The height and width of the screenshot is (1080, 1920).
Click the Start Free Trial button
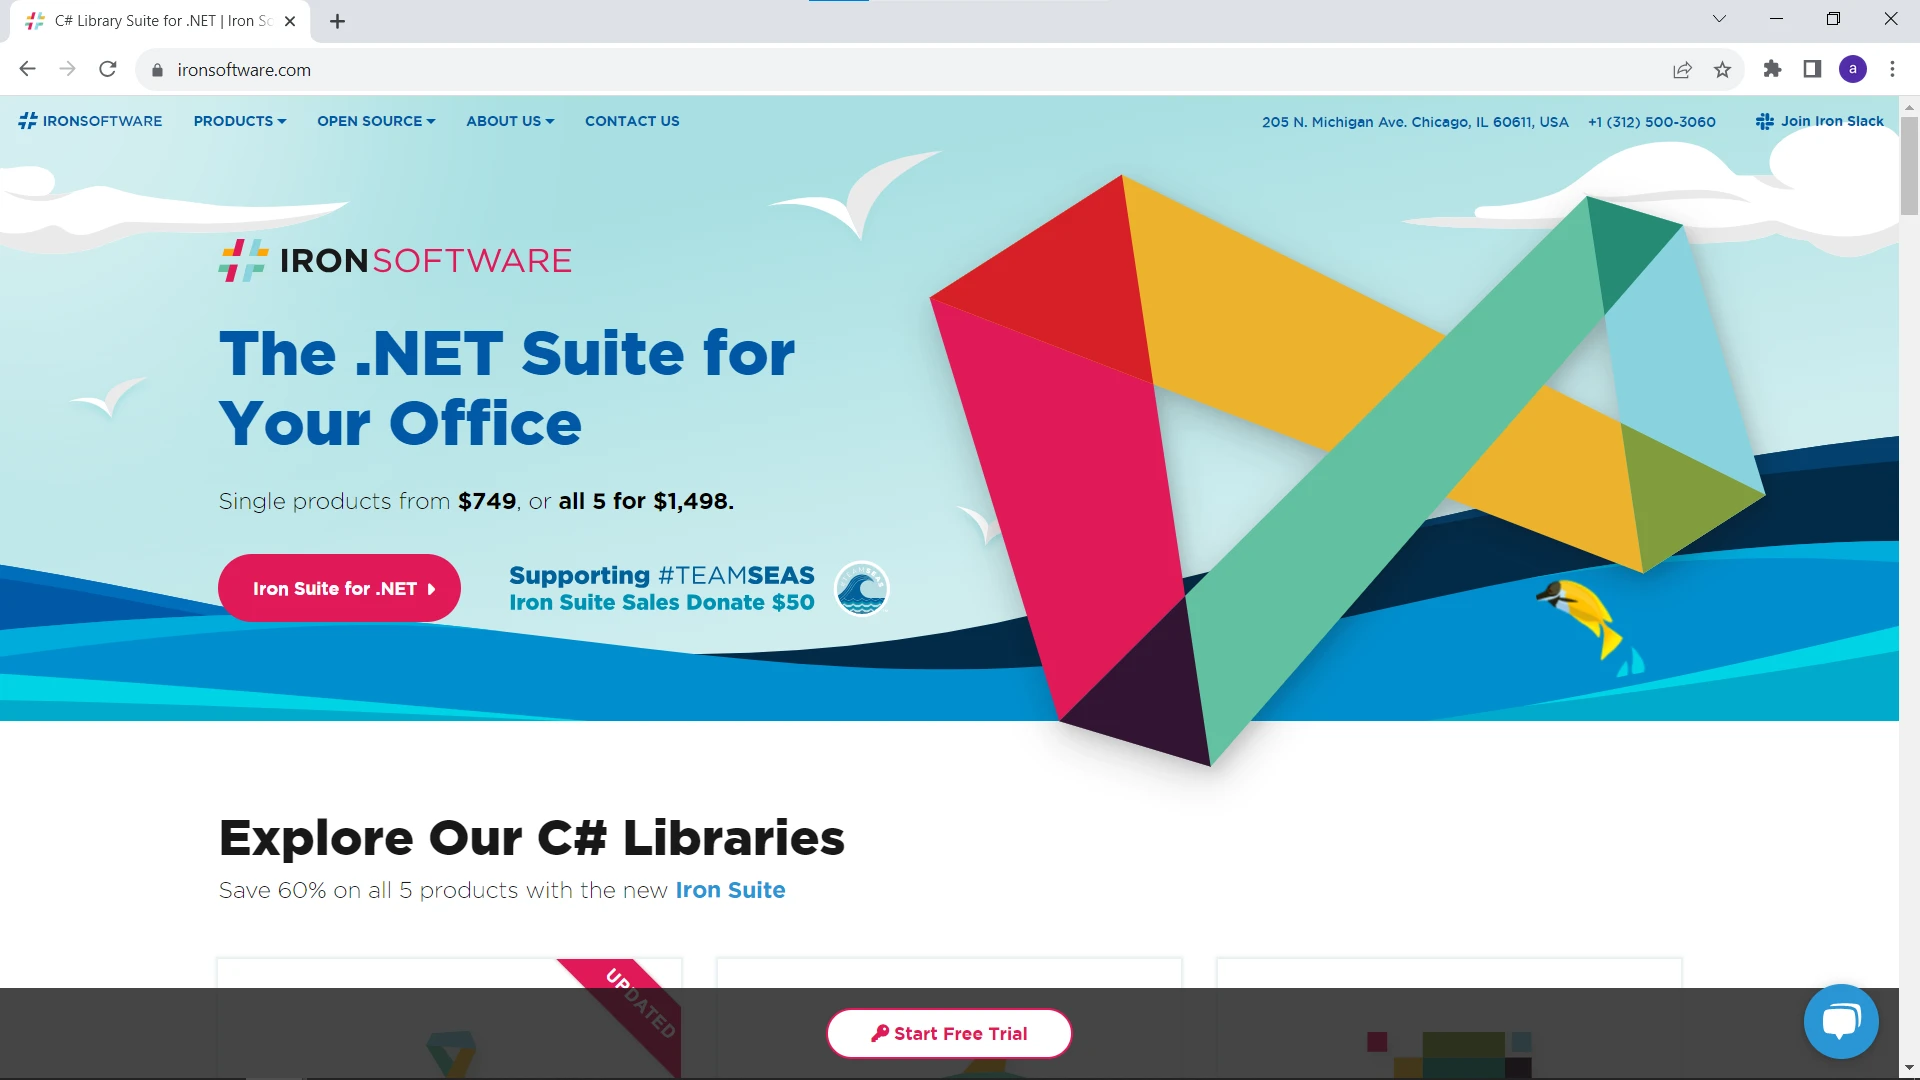tap(948, 1034)
